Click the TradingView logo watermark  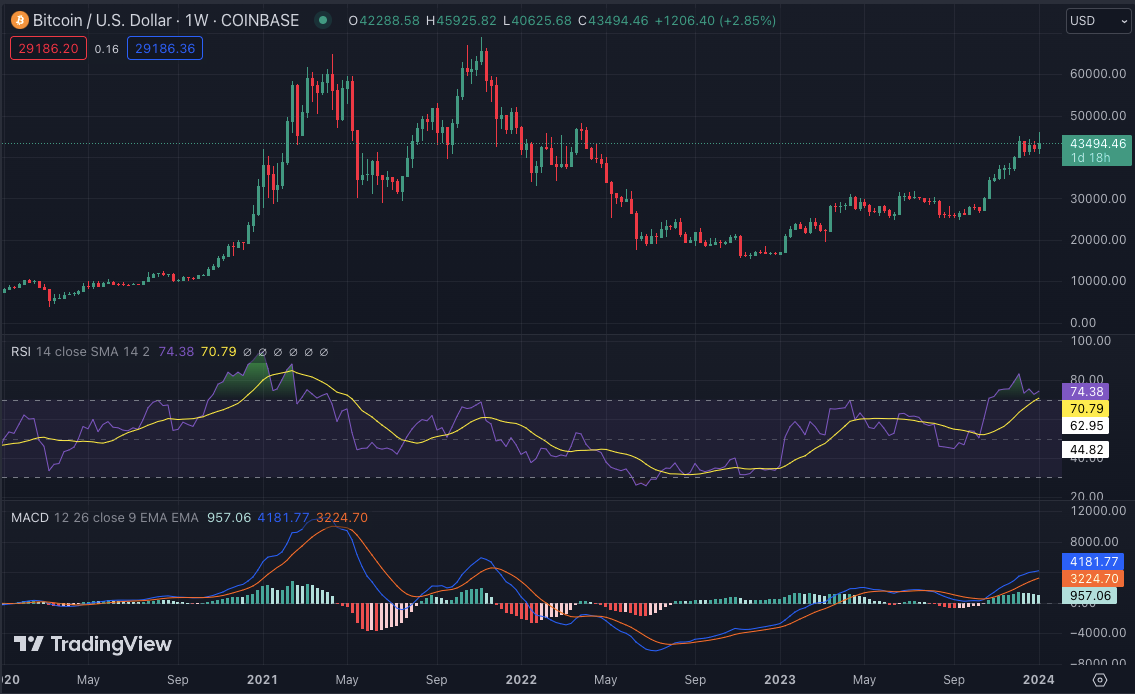(x=92, y=645)
